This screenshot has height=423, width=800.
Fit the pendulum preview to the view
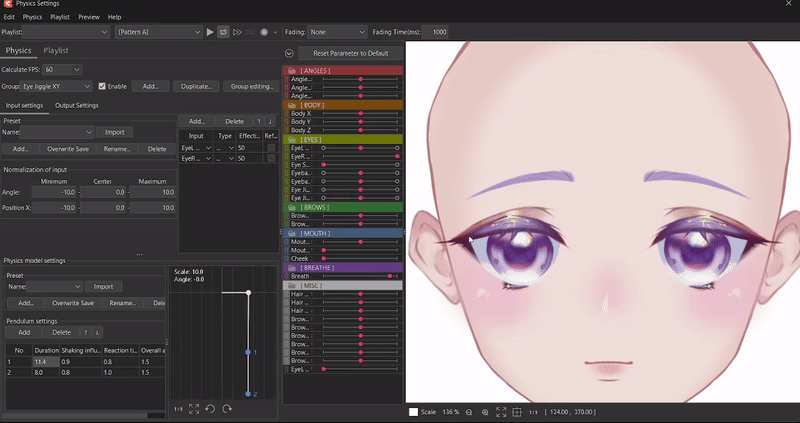click(194, 409)
